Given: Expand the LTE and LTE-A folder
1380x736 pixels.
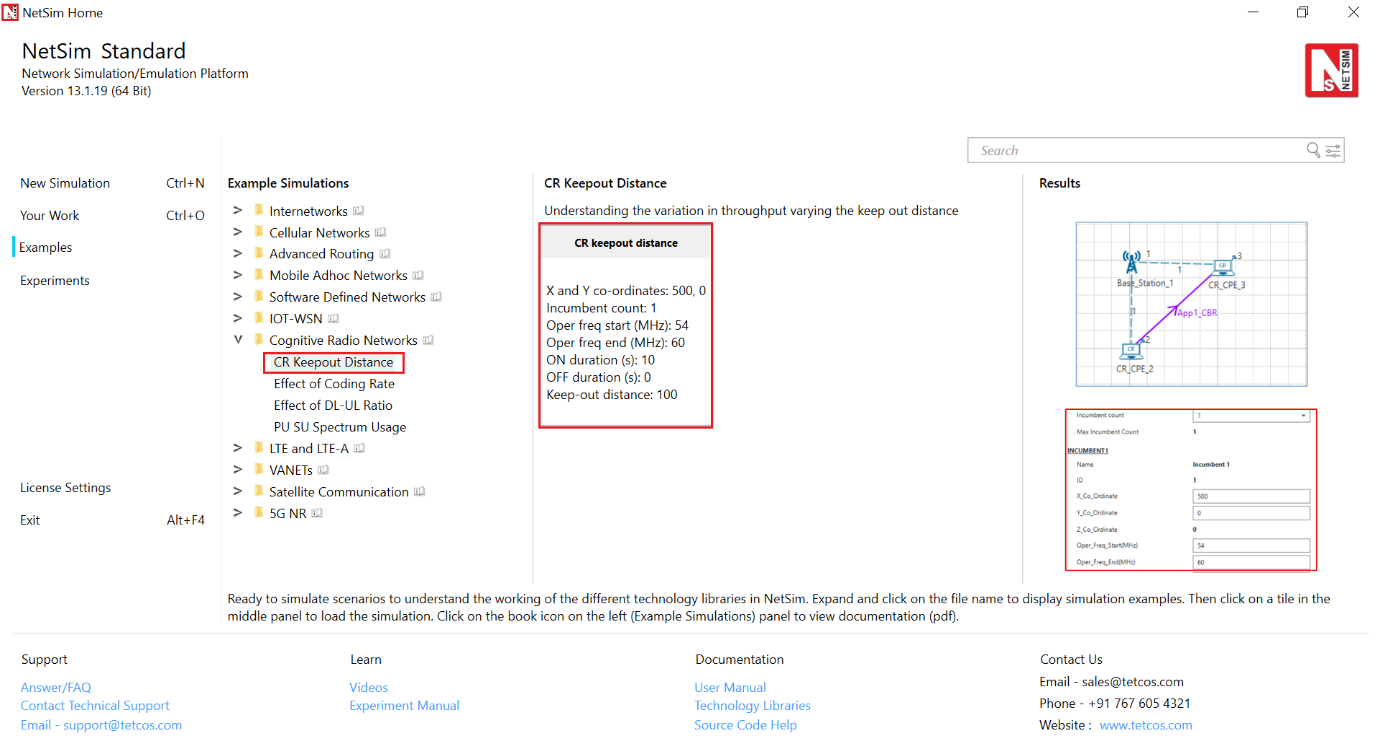Looking at the screenshot, I should pyautogui.click(x=238, y=448).
